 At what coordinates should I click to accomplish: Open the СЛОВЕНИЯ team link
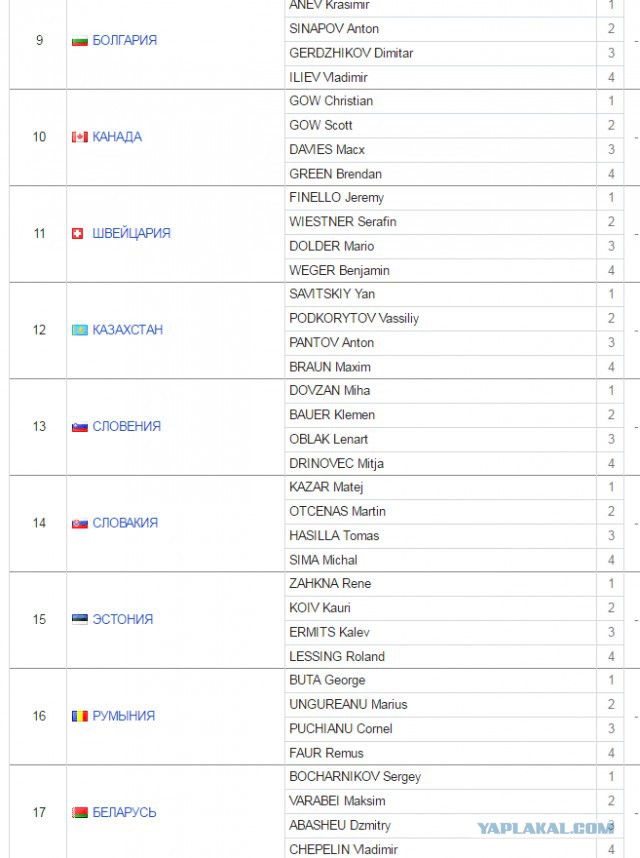[126, 426]
